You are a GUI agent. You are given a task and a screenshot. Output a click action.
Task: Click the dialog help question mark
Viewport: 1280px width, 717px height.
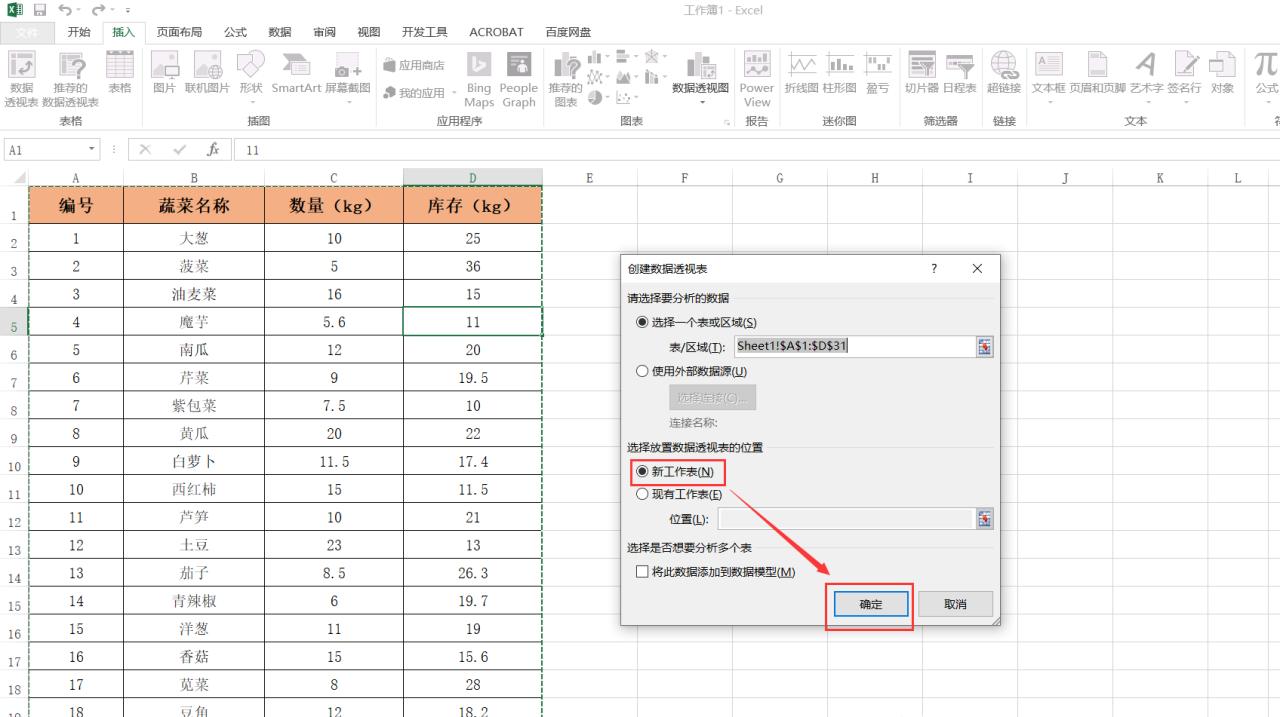pos(934,269)
